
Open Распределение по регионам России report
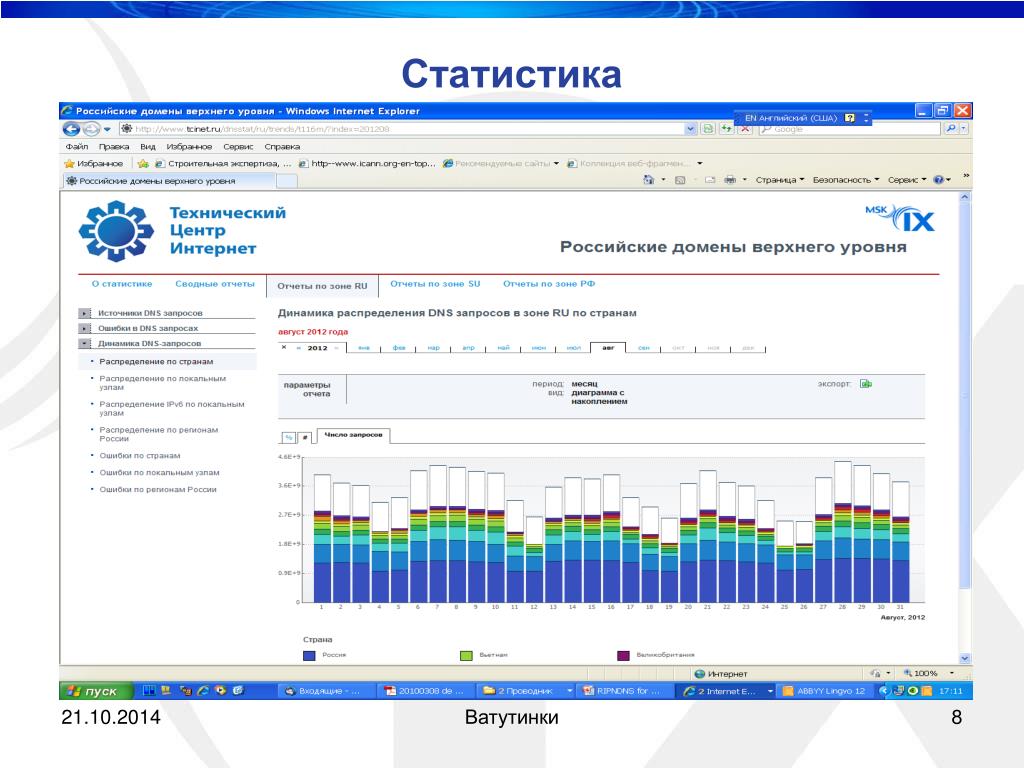tap(159, 434)
